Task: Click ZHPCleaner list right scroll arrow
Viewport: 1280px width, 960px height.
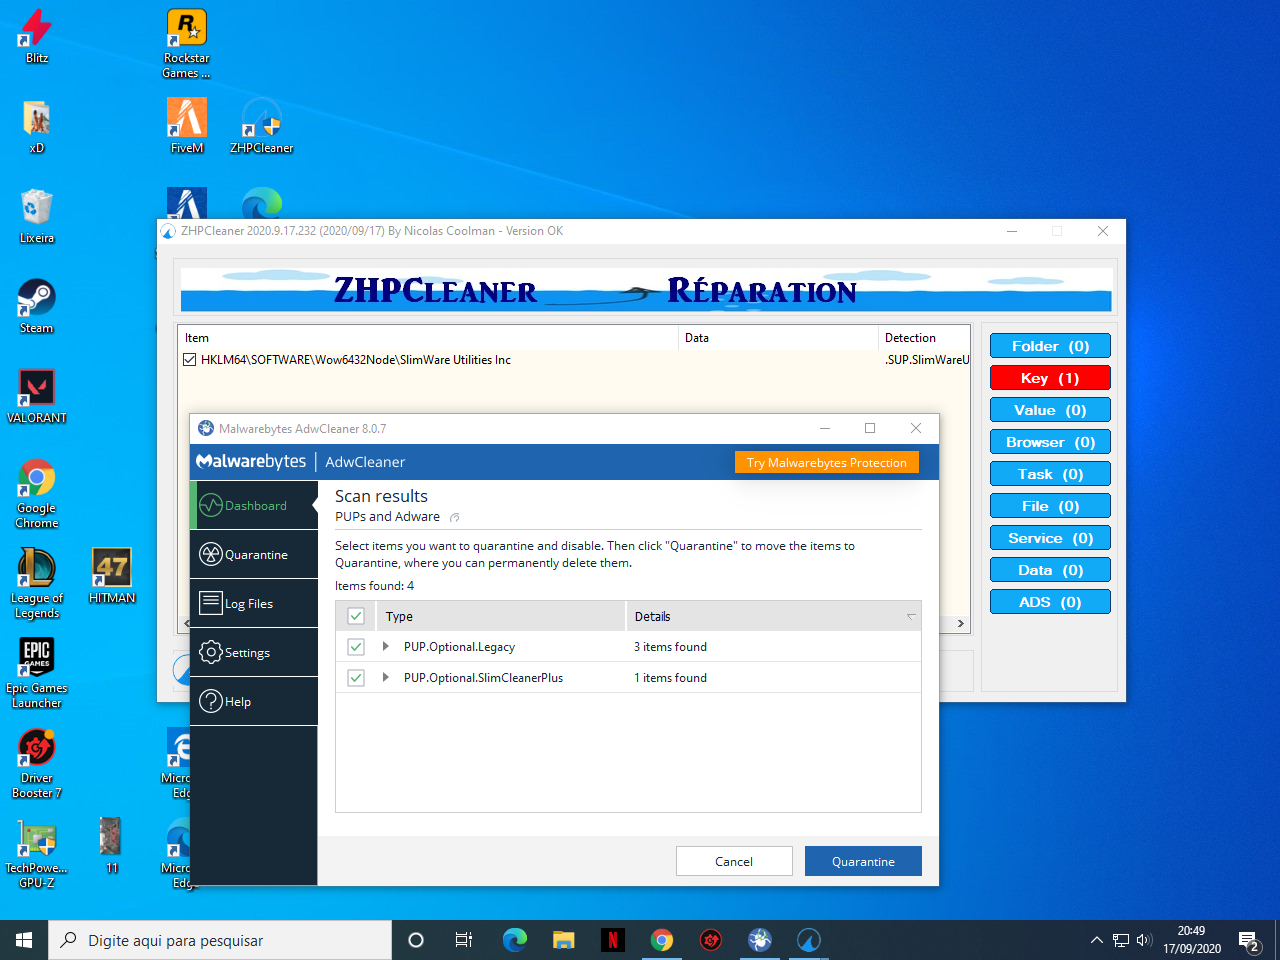Action: [x=960, y=623]
